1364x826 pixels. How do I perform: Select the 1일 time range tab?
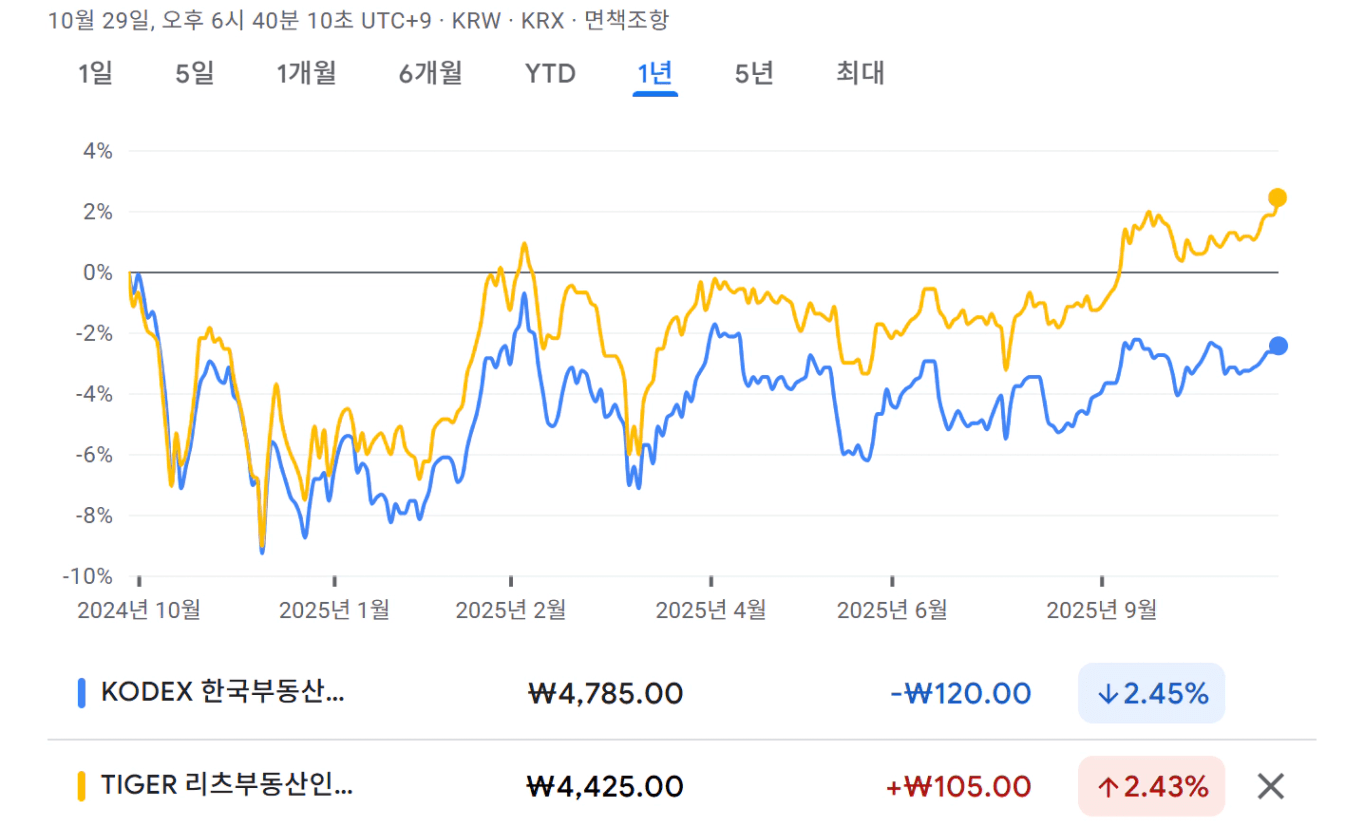(x=95, y=73)
